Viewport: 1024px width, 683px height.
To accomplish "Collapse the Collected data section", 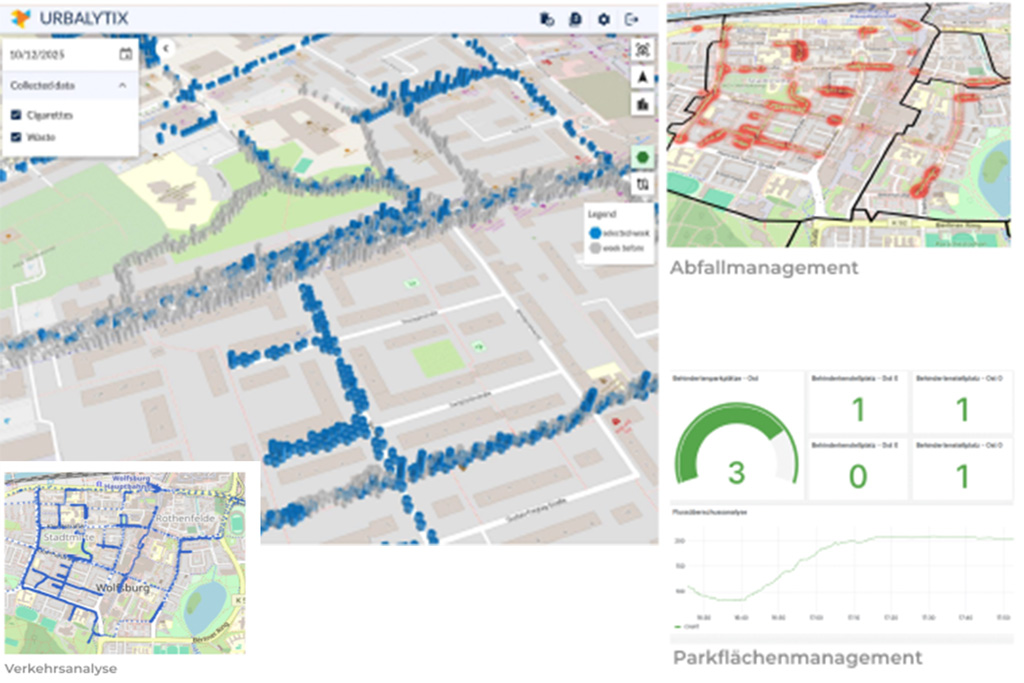I will coord(122,86).
